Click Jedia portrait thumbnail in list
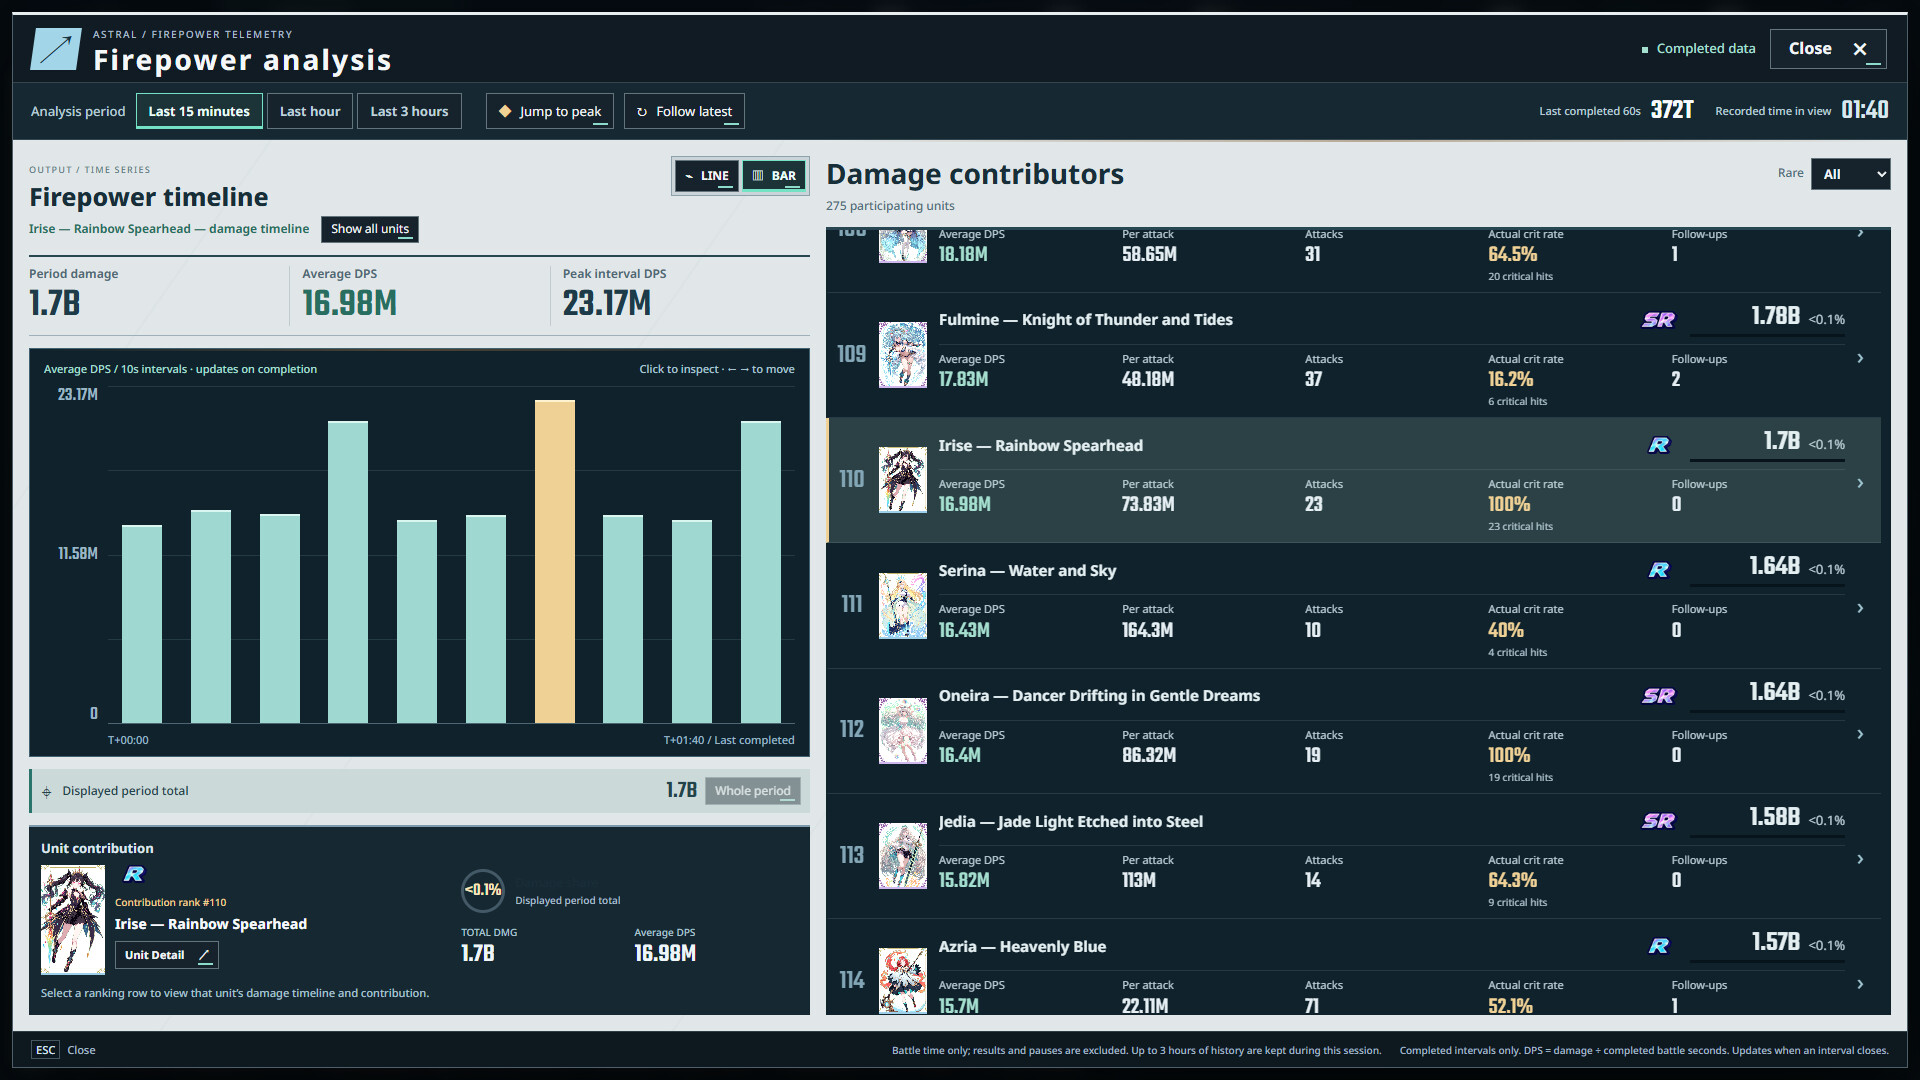The image size is (1920, 1080). tap(903, 856)
